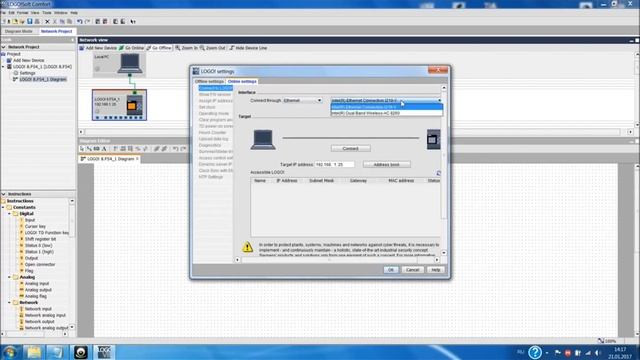Collapse the Constants folder
The width and height of the screenshot is (640, 360).
[x=3, y=207]
